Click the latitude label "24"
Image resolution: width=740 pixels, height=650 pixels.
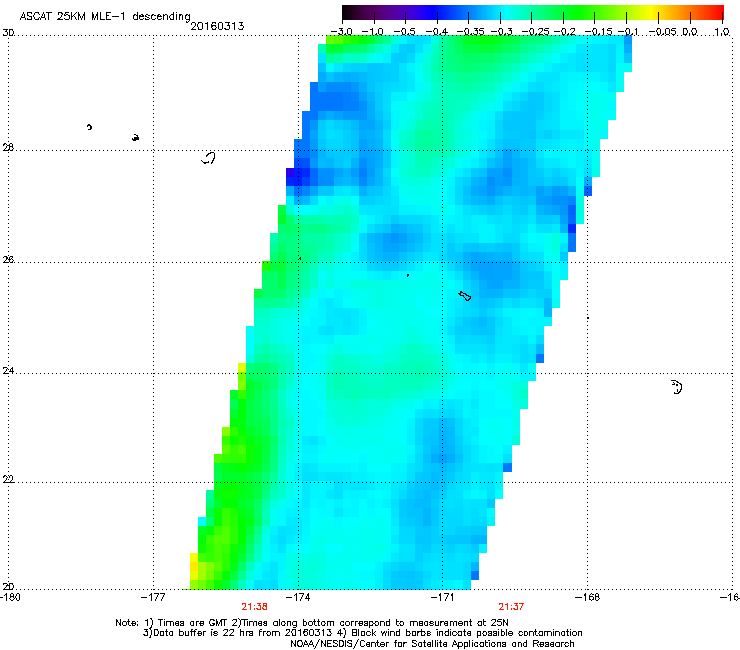click(8, 371)
